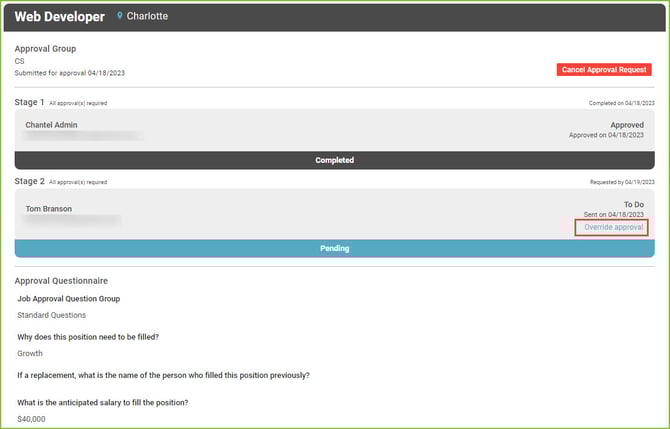The image size is (670, 429).
Task: Click the Sent on 04/18/2023 text
Action: [x=614, y=214]
